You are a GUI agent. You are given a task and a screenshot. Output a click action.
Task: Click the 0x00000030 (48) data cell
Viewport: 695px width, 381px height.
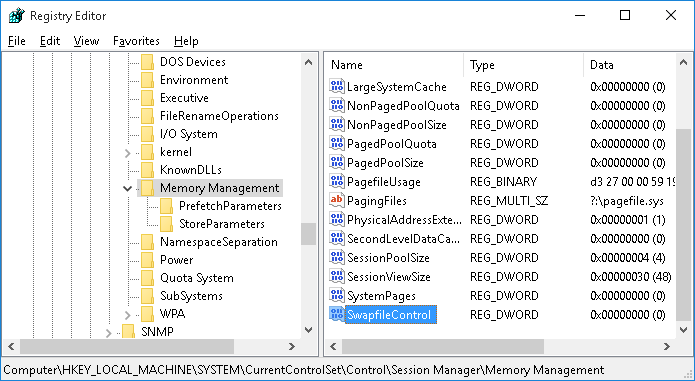point(630,277)
